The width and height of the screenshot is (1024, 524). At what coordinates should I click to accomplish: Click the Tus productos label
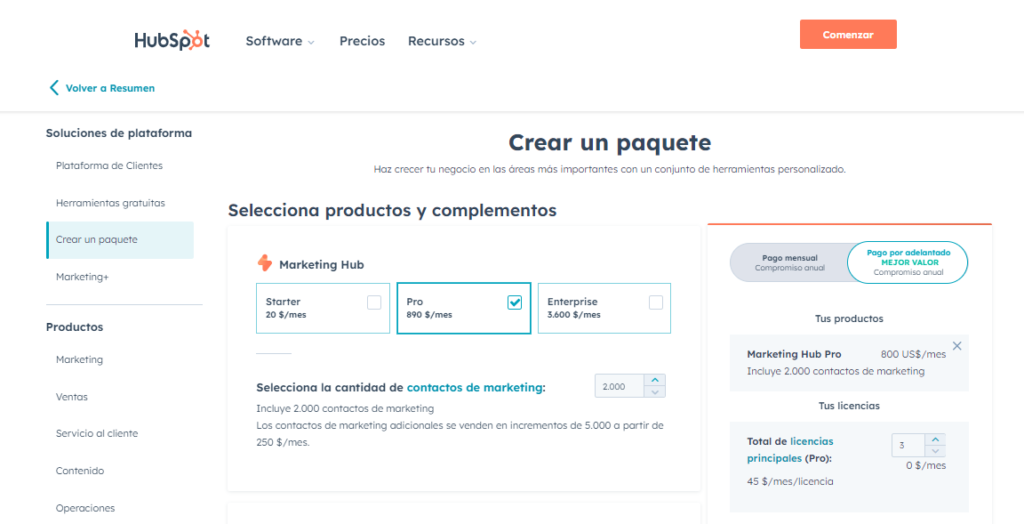tap(848, 319)
